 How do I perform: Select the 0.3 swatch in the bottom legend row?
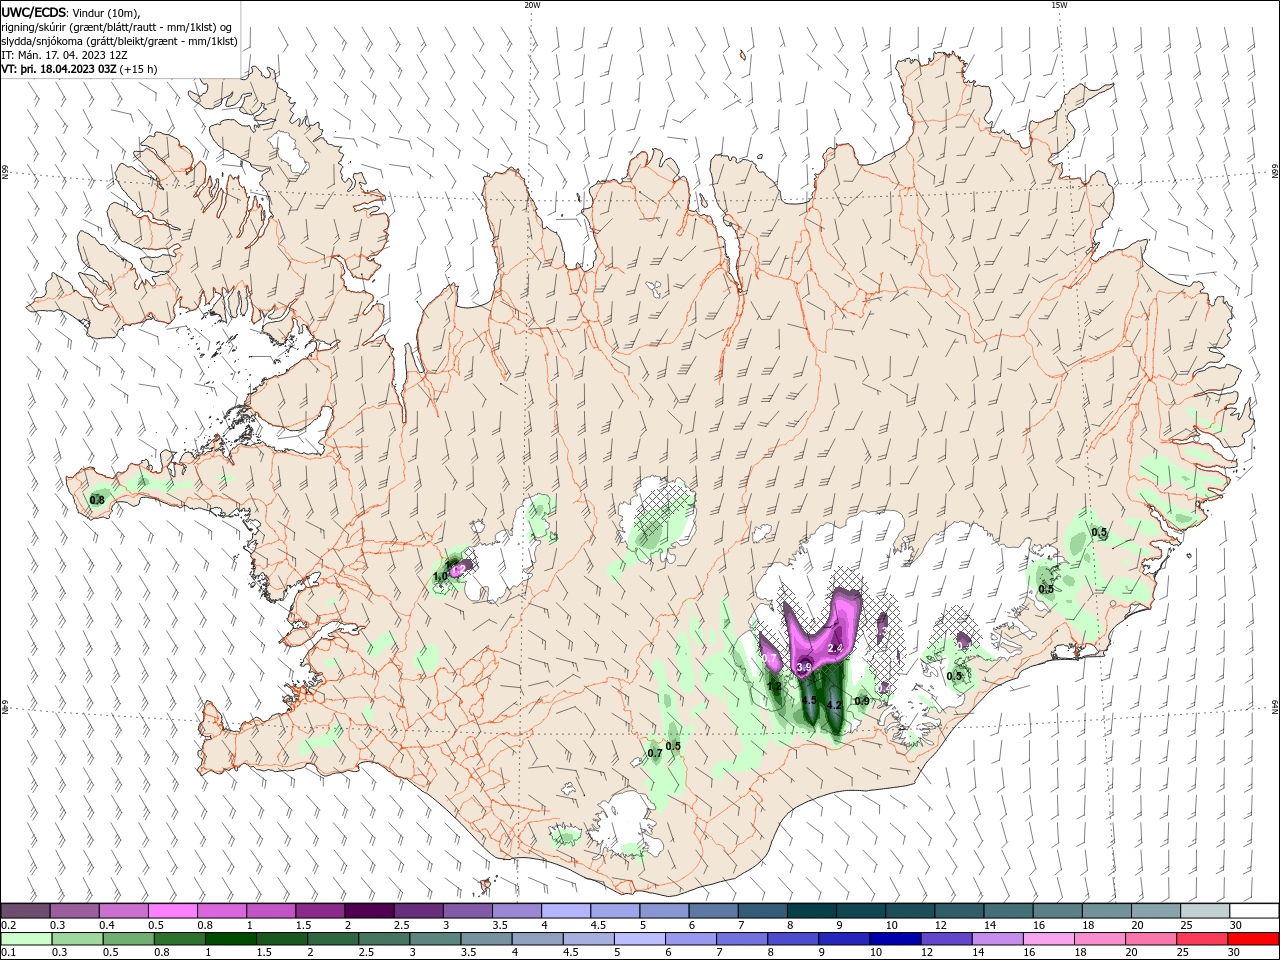coord(77,939)
